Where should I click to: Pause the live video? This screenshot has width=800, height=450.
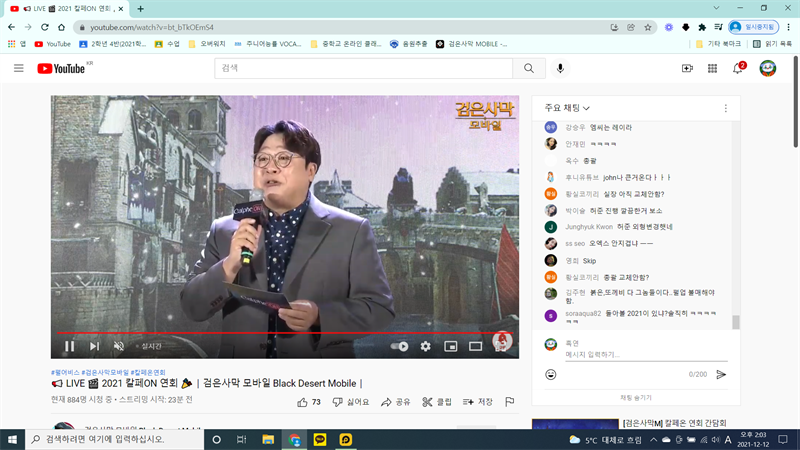pyautogui.click(x=69, y=346)
